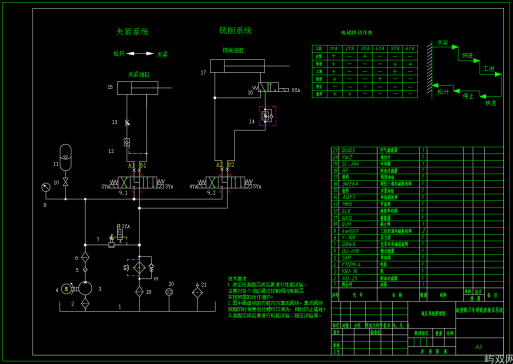Click the A3 cell in title block

point(479,347)
